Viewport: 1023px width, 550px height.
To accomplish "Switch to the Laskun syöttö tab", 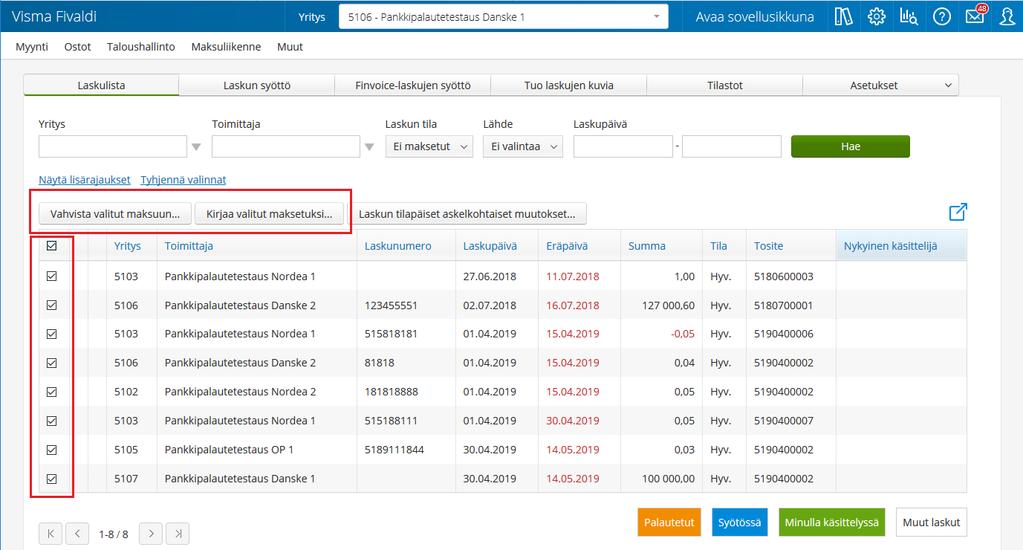I will [257, 85].
